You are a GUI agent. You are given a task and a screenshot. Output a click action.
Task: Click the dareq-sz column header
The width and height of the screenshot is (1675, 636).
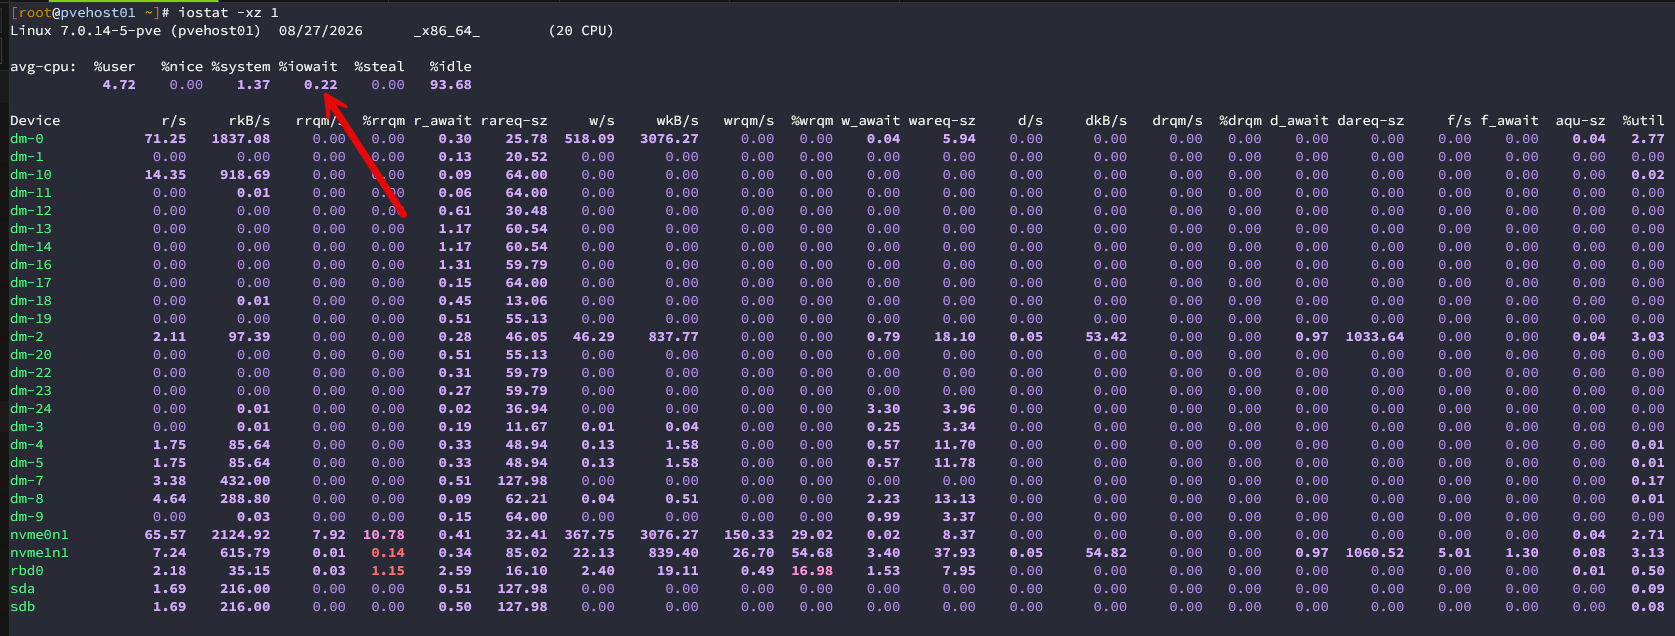point(1369,121)
